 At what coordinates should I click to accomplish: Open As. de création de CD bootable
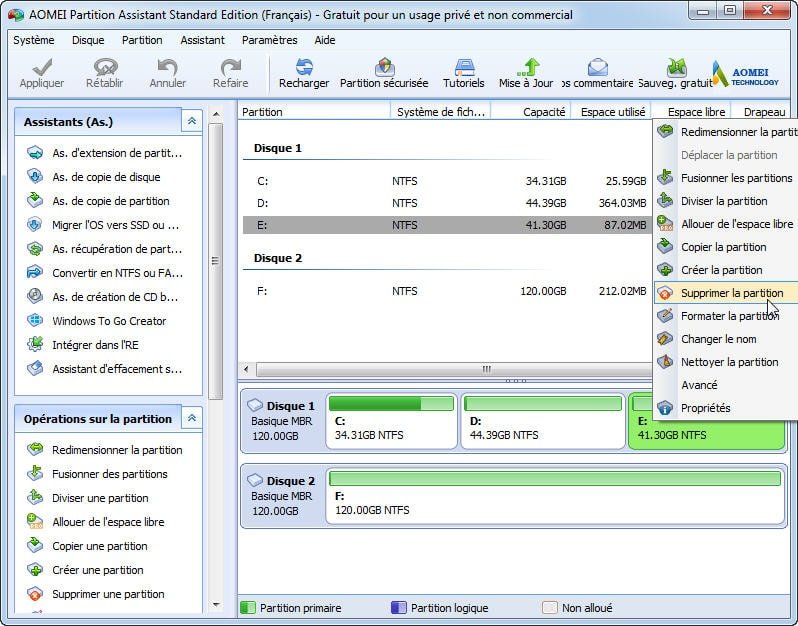click(102, 296)
